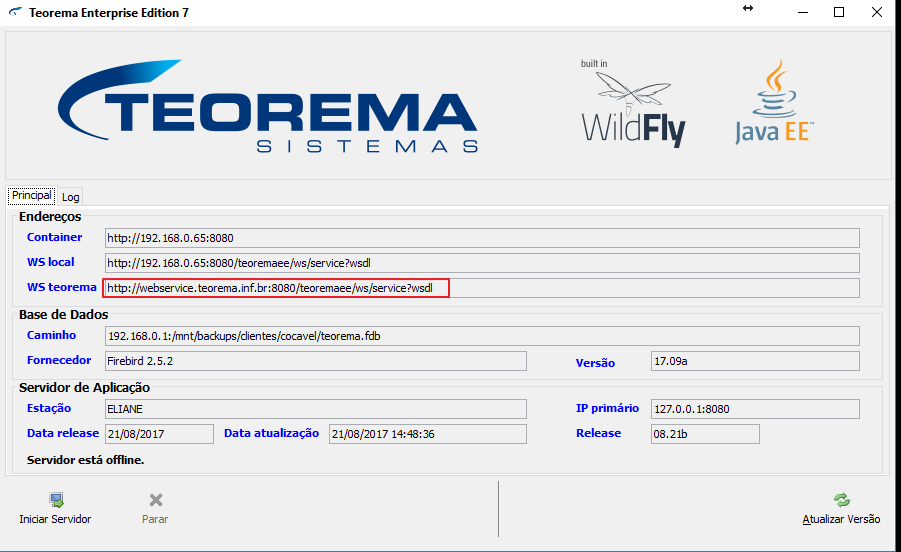Click the Versão field showing 17.09a
The image size is (901, 552).
click(755, 361)
